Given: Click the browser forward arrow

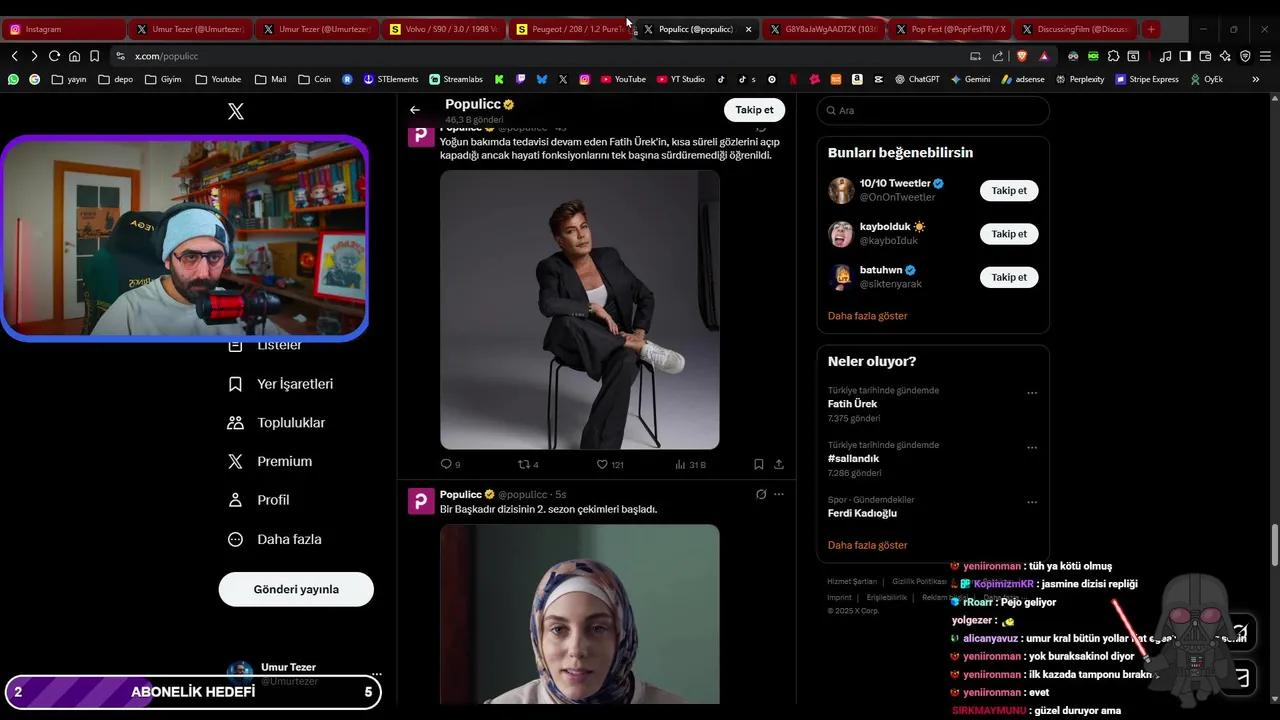Looking at the screenshot, I should click(x=34, y=56).
